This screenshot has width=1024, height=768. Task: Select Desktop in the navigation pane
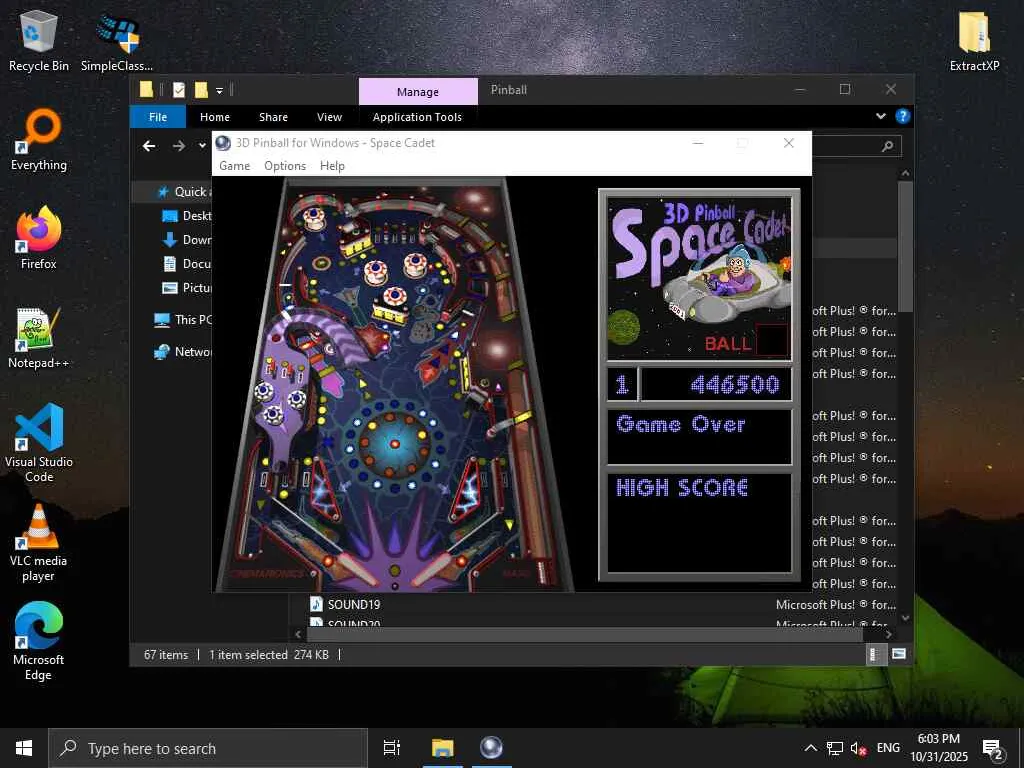pyautogui.click(x=186, y=216)
